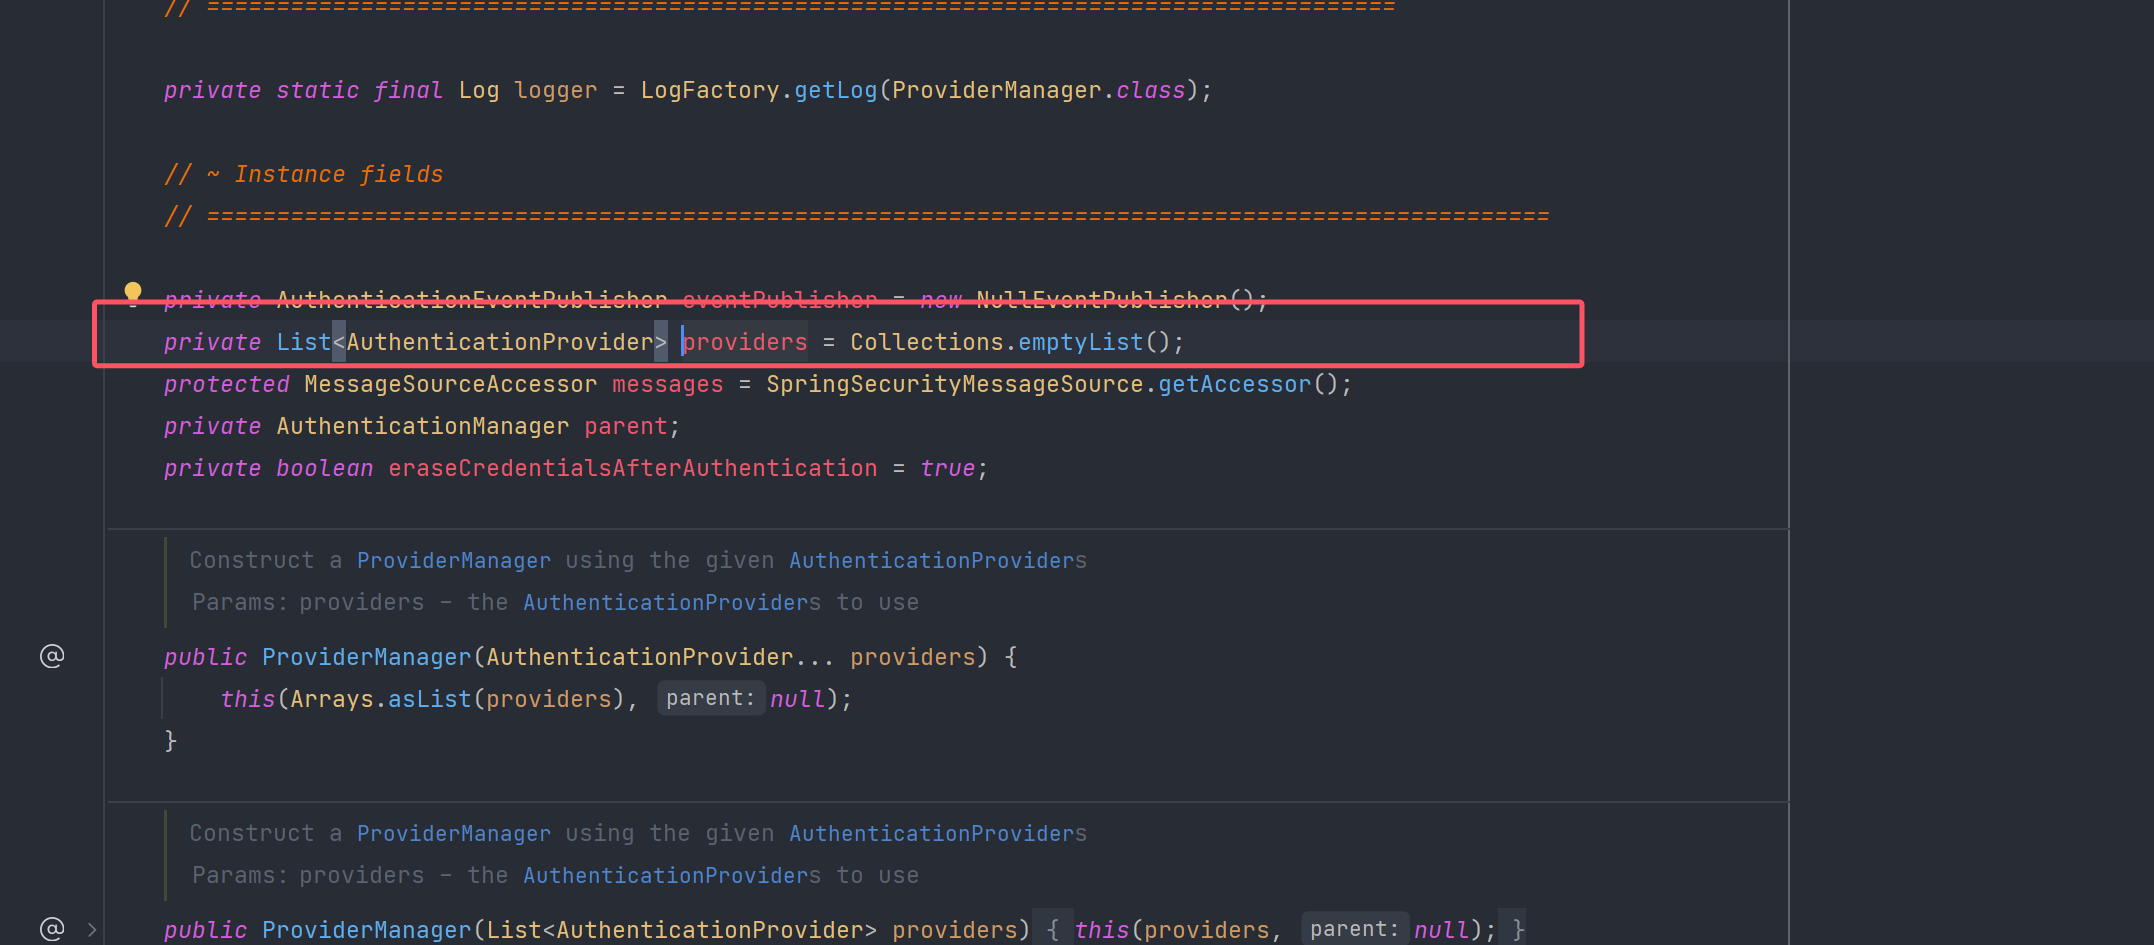Click AuthenticationProvider in the List generic field
This screenshot has height=945, width=2154.
tap(500, 342)
